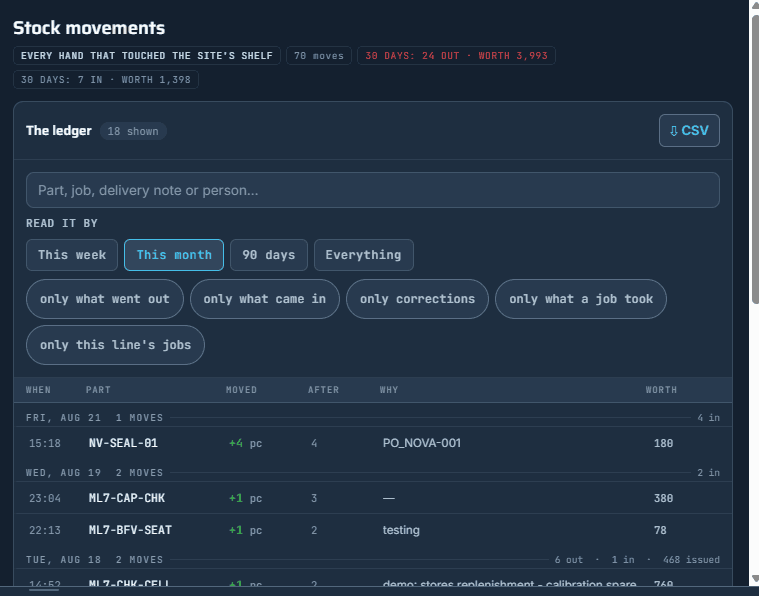Click the 22:13 time on the ML7-BFV-SEAT row
This screenshot has width=759, height=596.
(x=45, y=530)
